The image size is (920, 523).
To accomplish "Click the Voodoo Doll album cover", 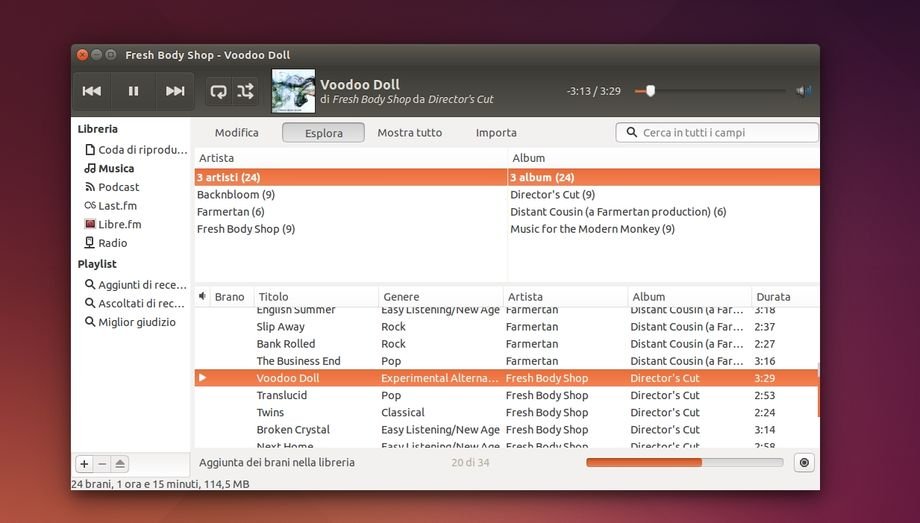I will pyautogui.click(x=293, y=91).
